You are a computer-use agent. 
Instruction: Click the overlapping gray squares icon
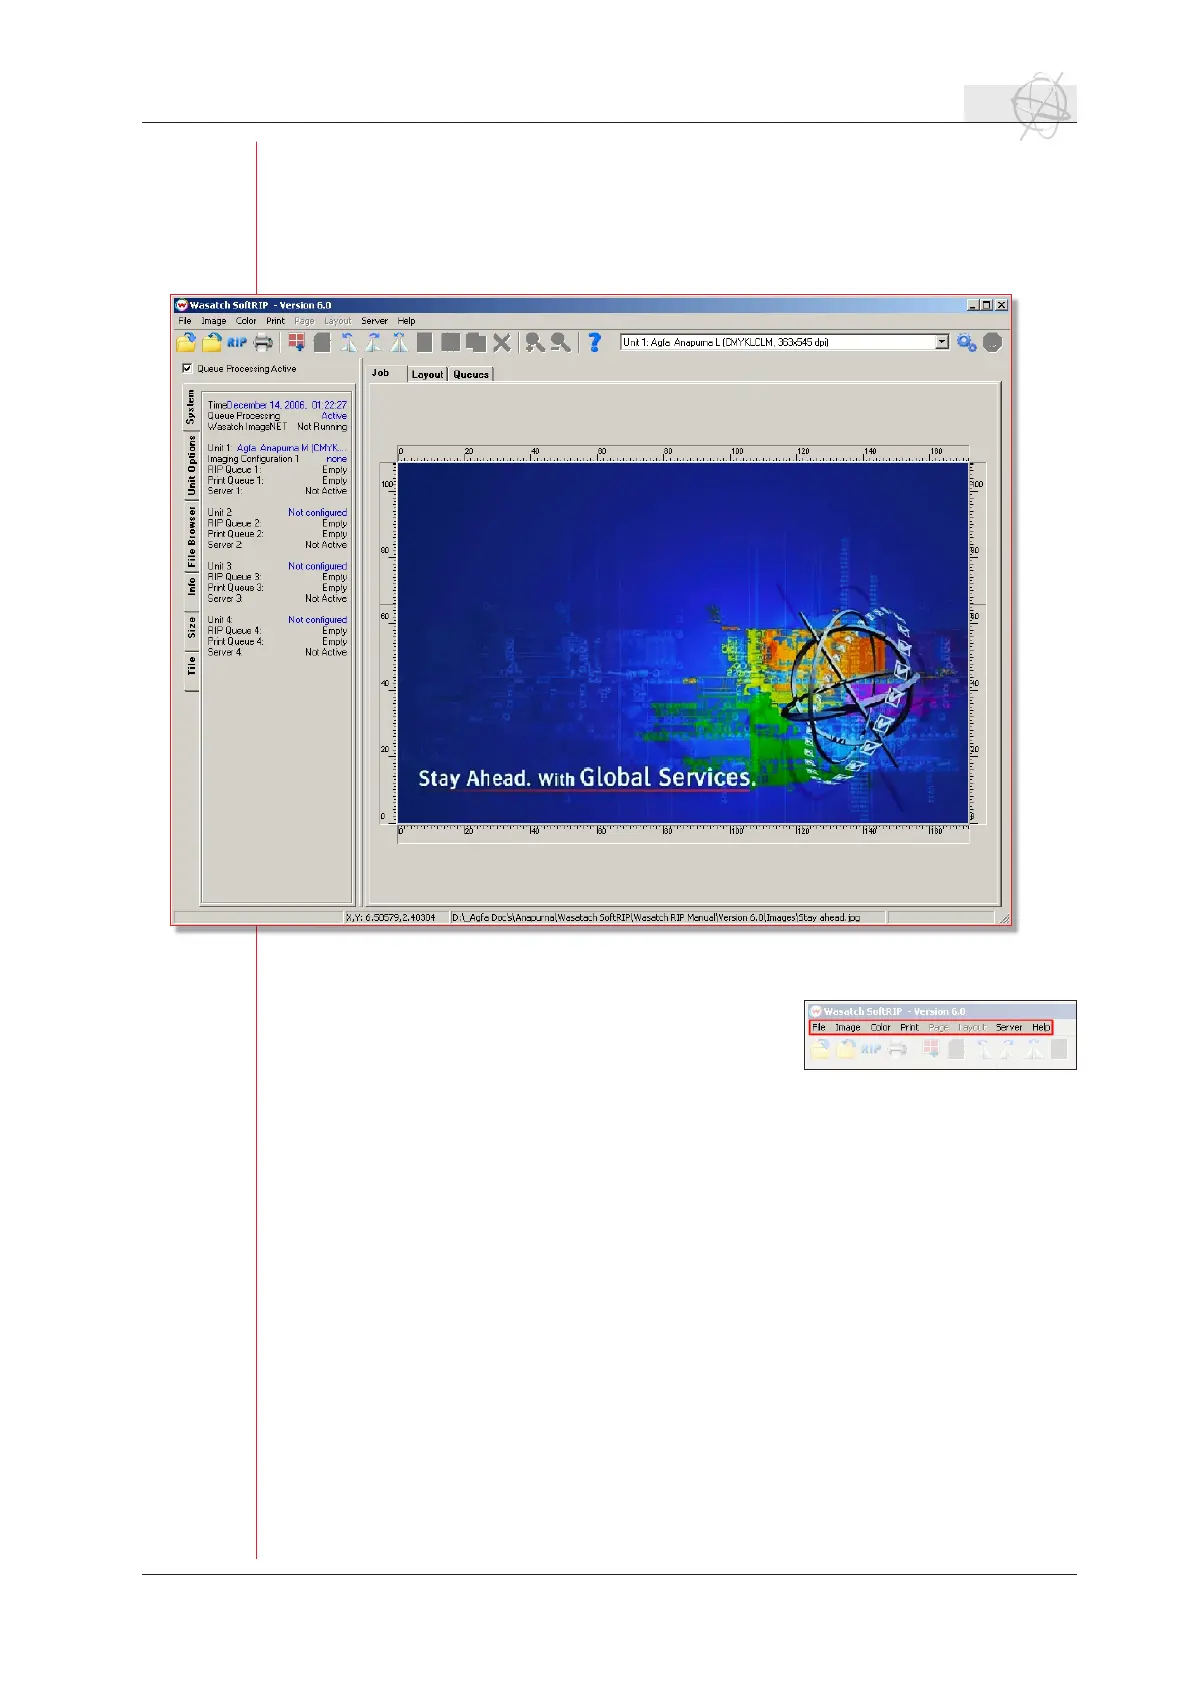pyautogui.click(x=476, y=342)
